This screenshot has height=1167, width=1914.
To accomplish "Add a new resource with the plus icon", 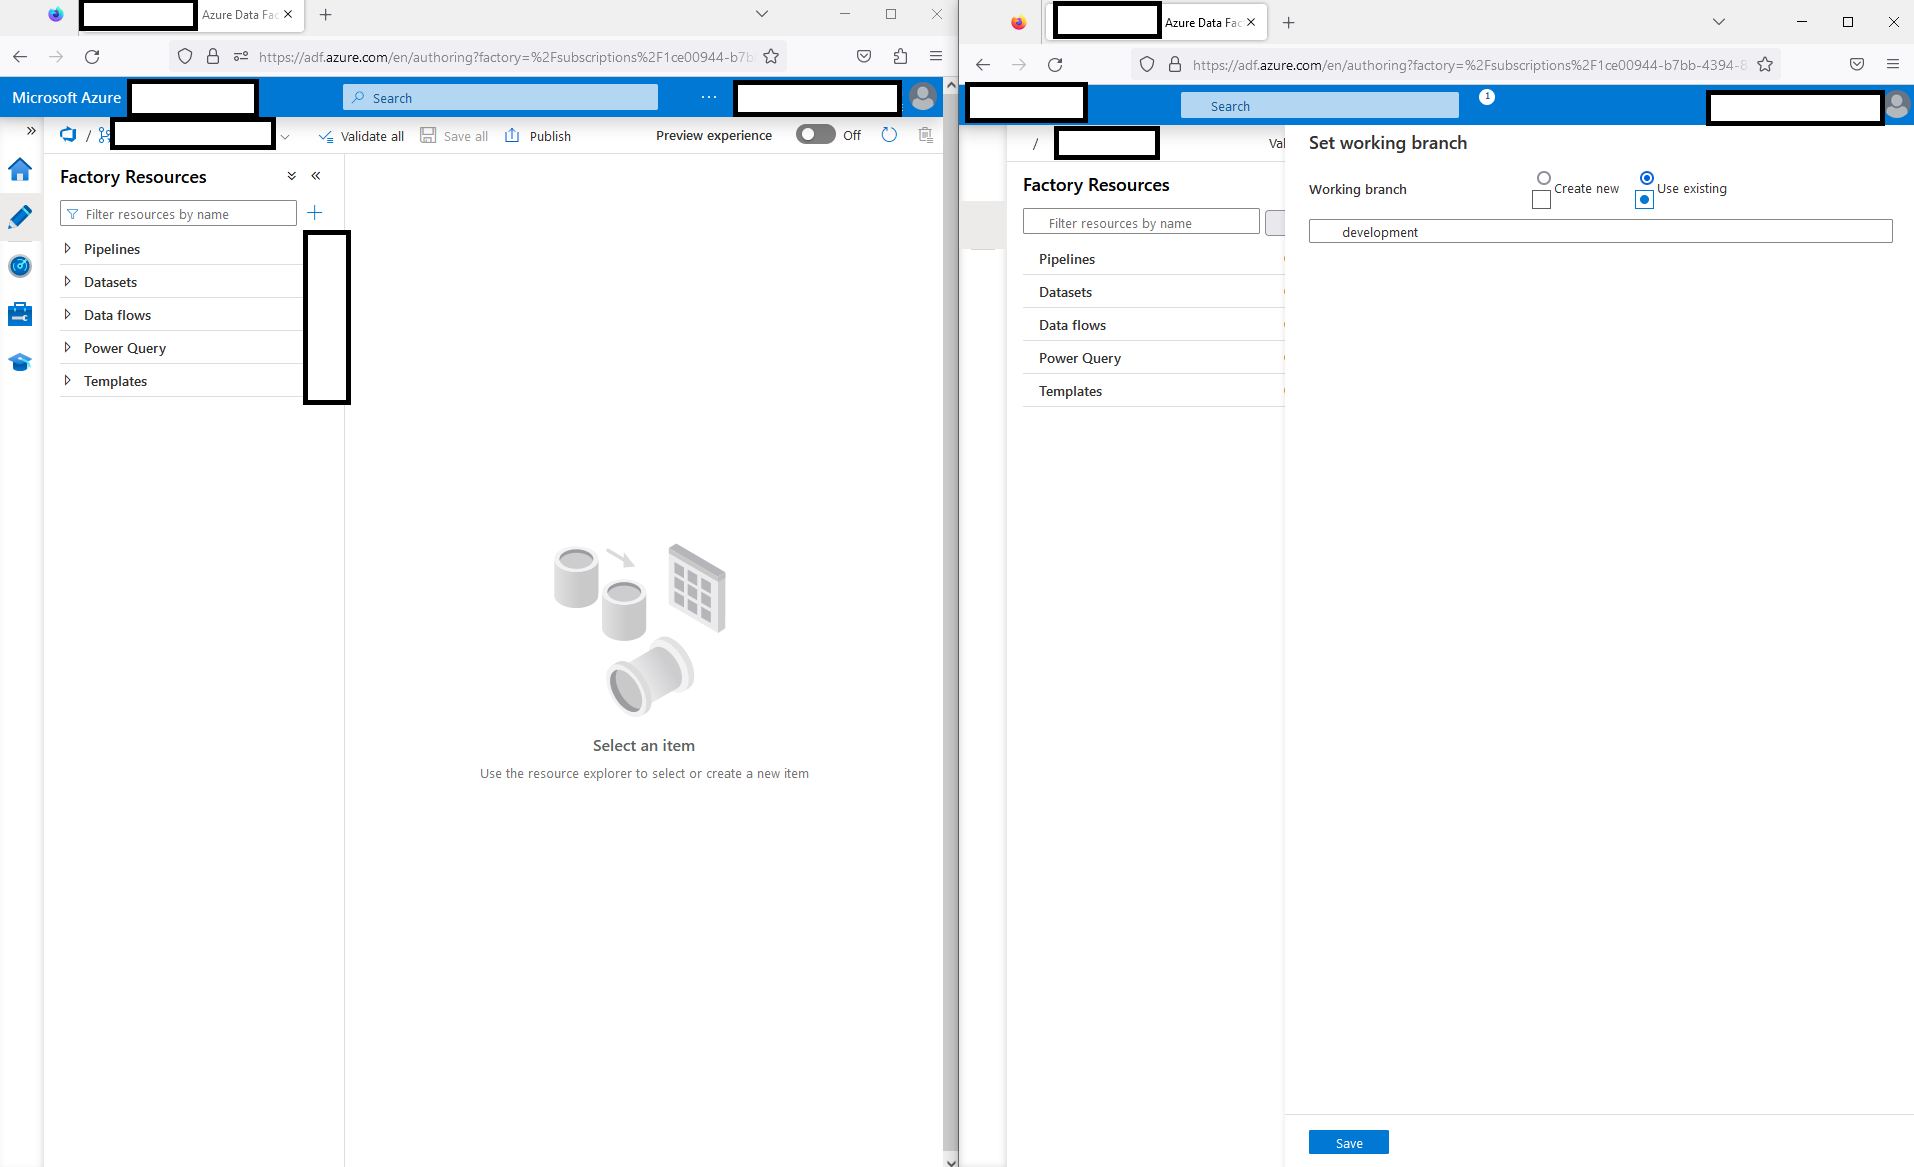I will [314, 212].
